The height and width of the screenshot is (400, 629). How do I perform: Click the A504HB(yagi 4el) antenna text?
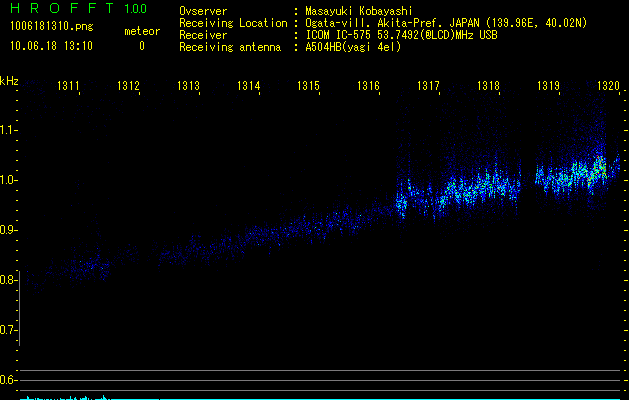pyautogui.click(x=353, y=47)
